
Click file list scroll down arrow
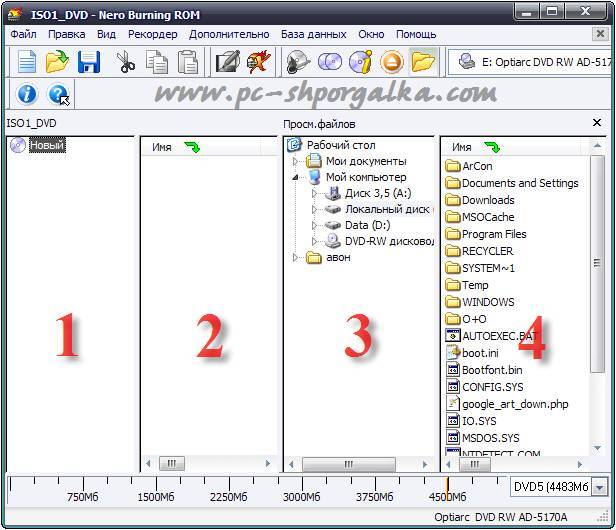point(597,448)
